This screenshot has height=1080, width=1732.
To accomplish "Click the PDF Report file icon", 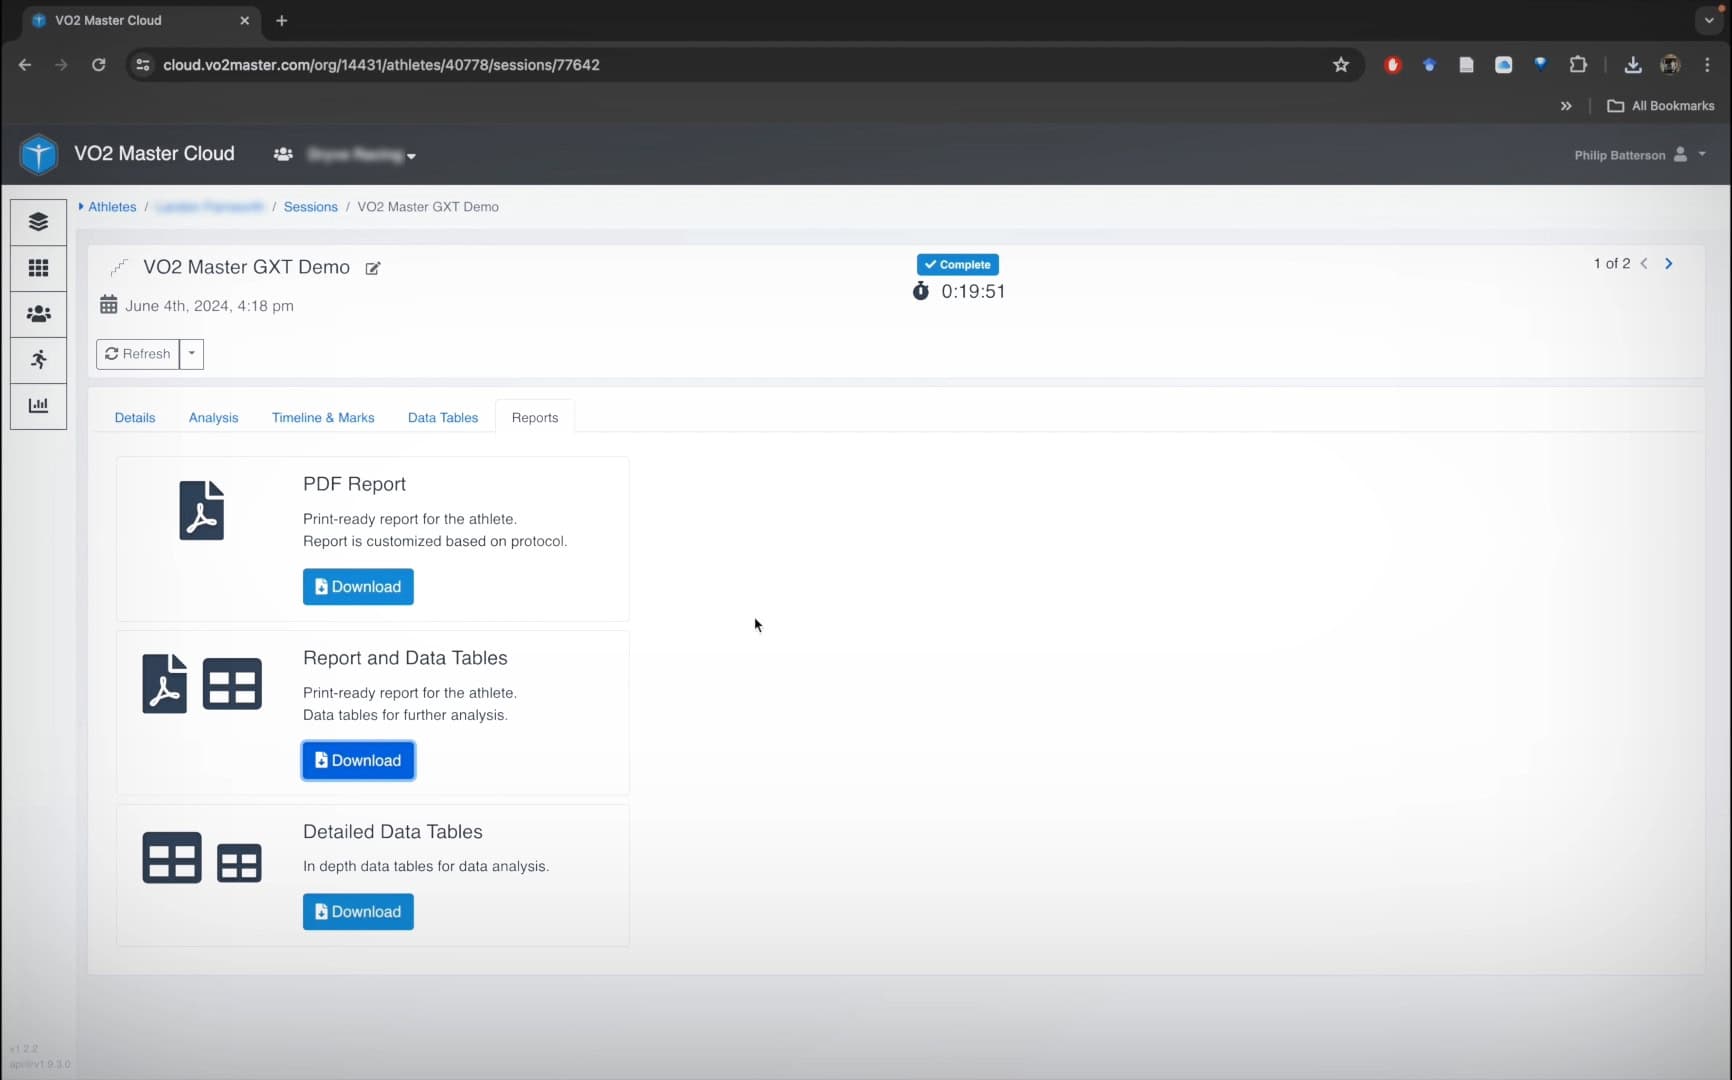I will [201, 510].
